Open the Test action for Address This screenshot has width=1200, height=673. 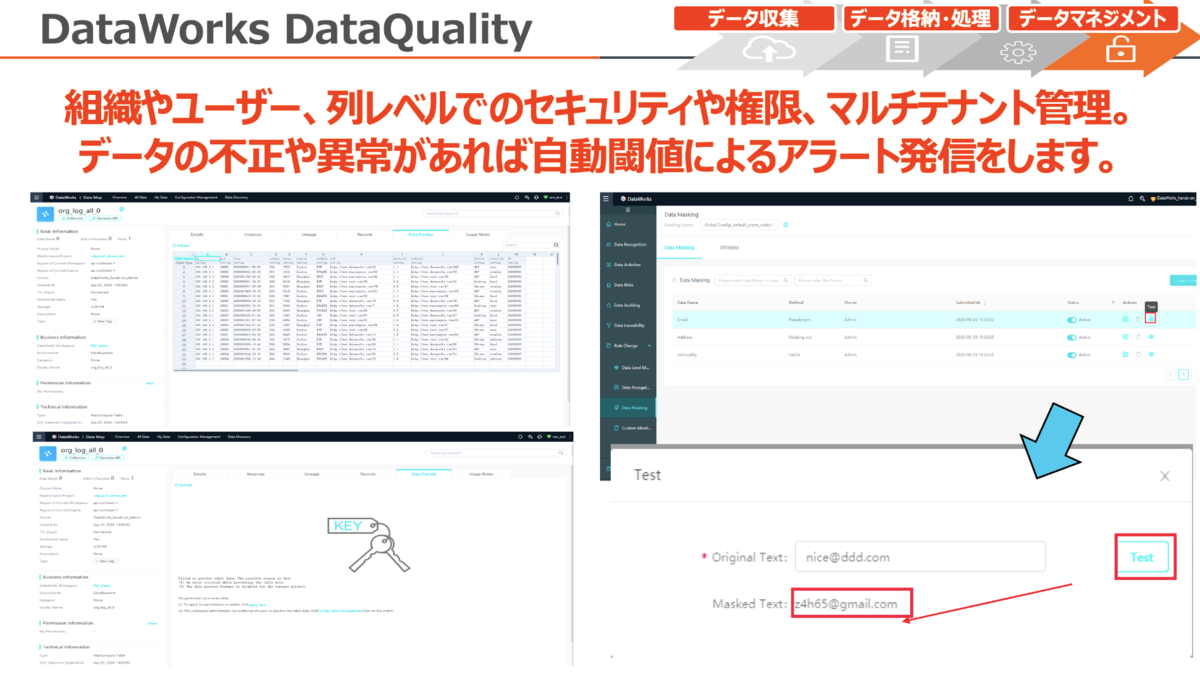(x=1151, y=337)
